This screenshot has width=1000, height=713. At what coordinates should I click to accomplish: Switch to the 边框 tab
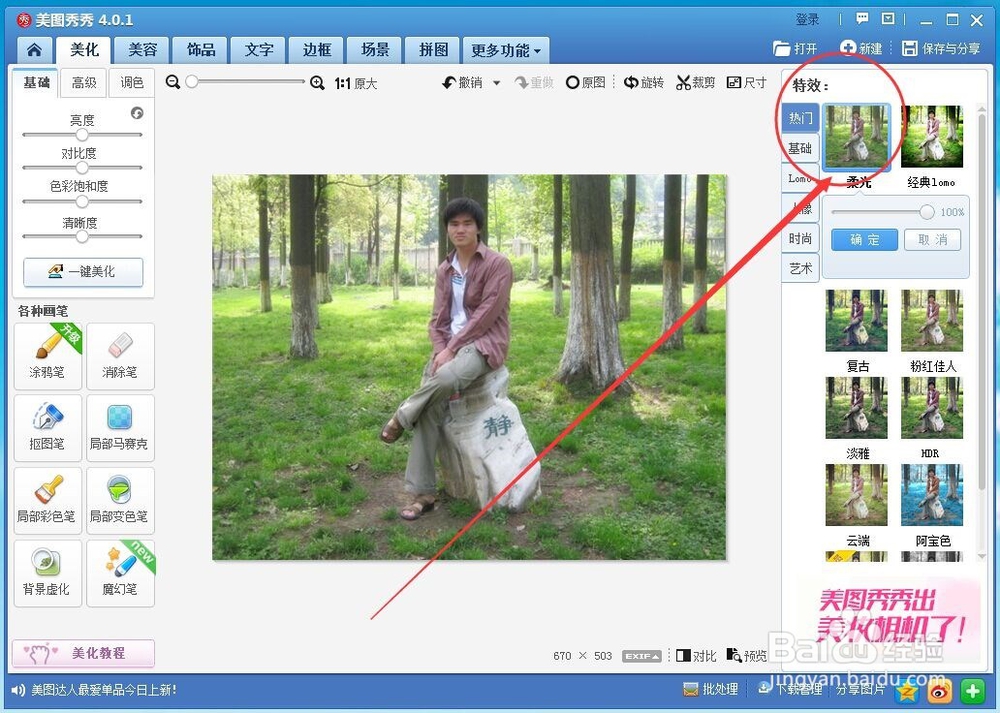(x=317, y=50)
